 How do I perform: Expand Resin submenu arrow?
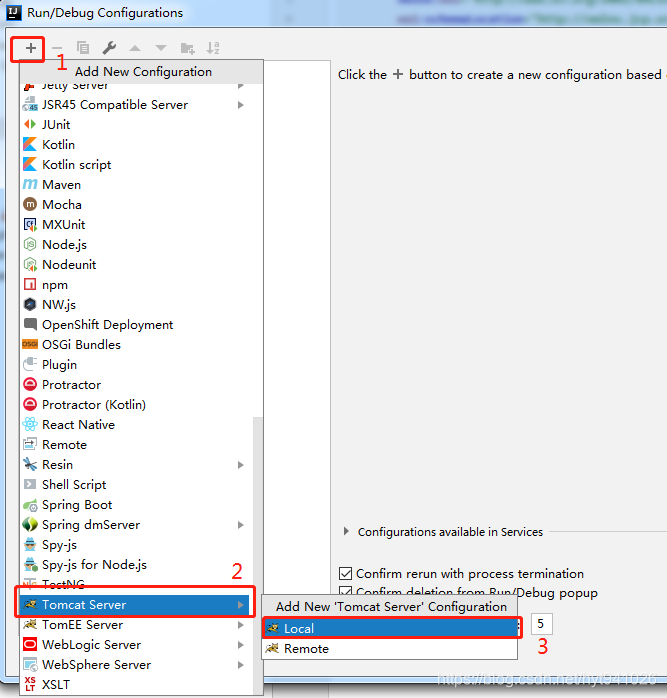point(241,465)
